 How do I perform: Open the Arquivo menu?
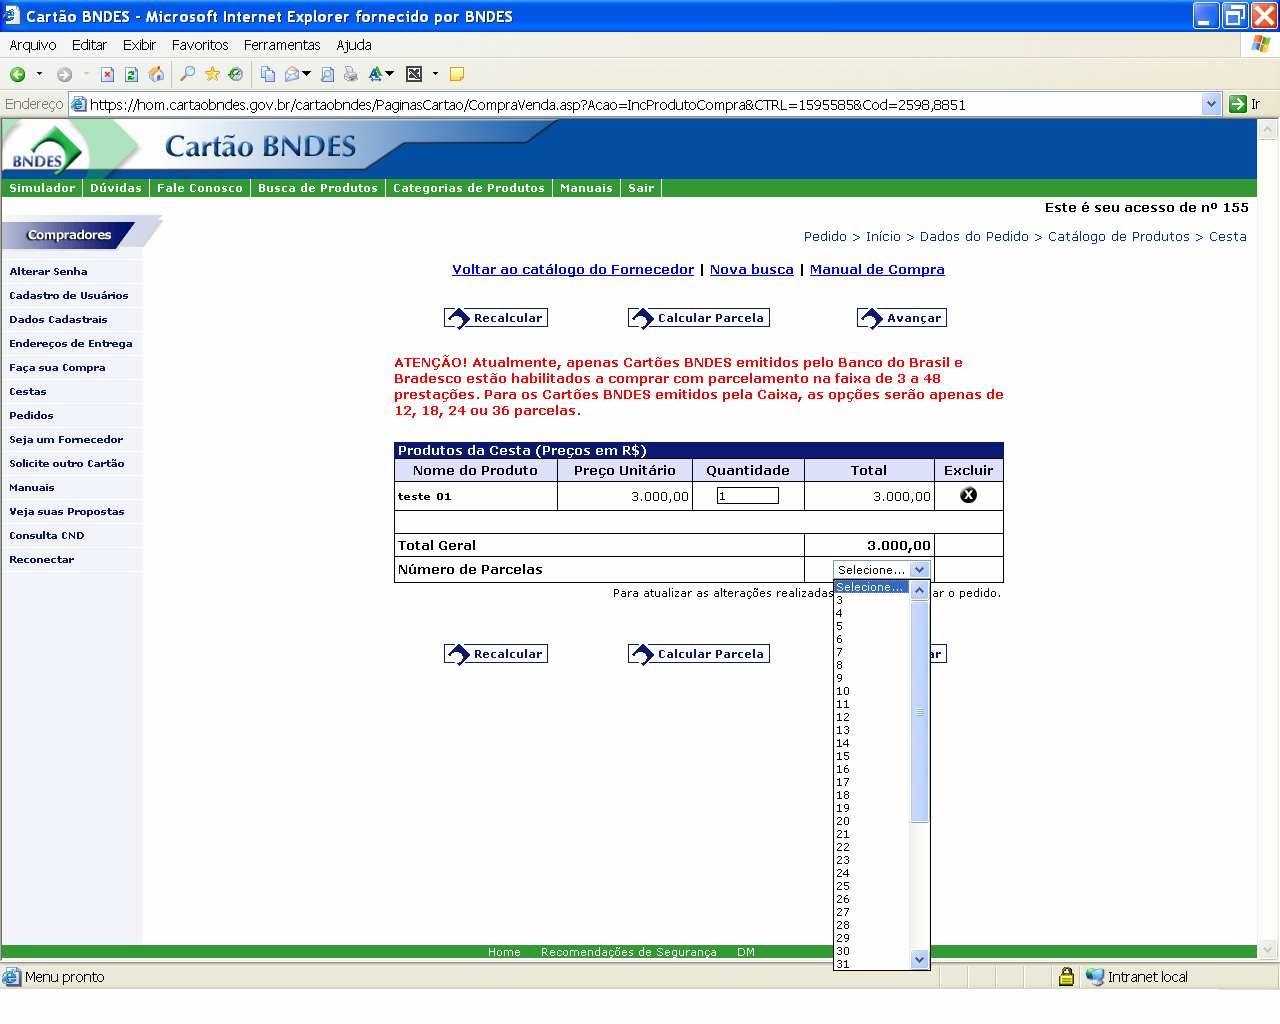click(33, 45)
